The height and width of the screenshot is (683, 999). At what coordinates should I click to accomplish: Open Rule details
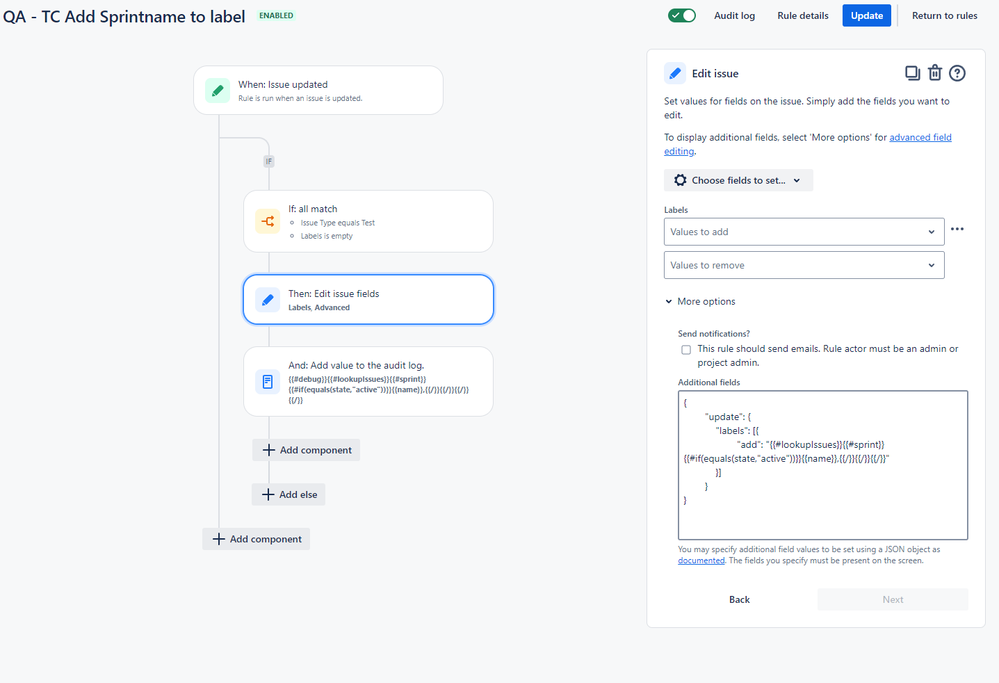tap(803, 15)
